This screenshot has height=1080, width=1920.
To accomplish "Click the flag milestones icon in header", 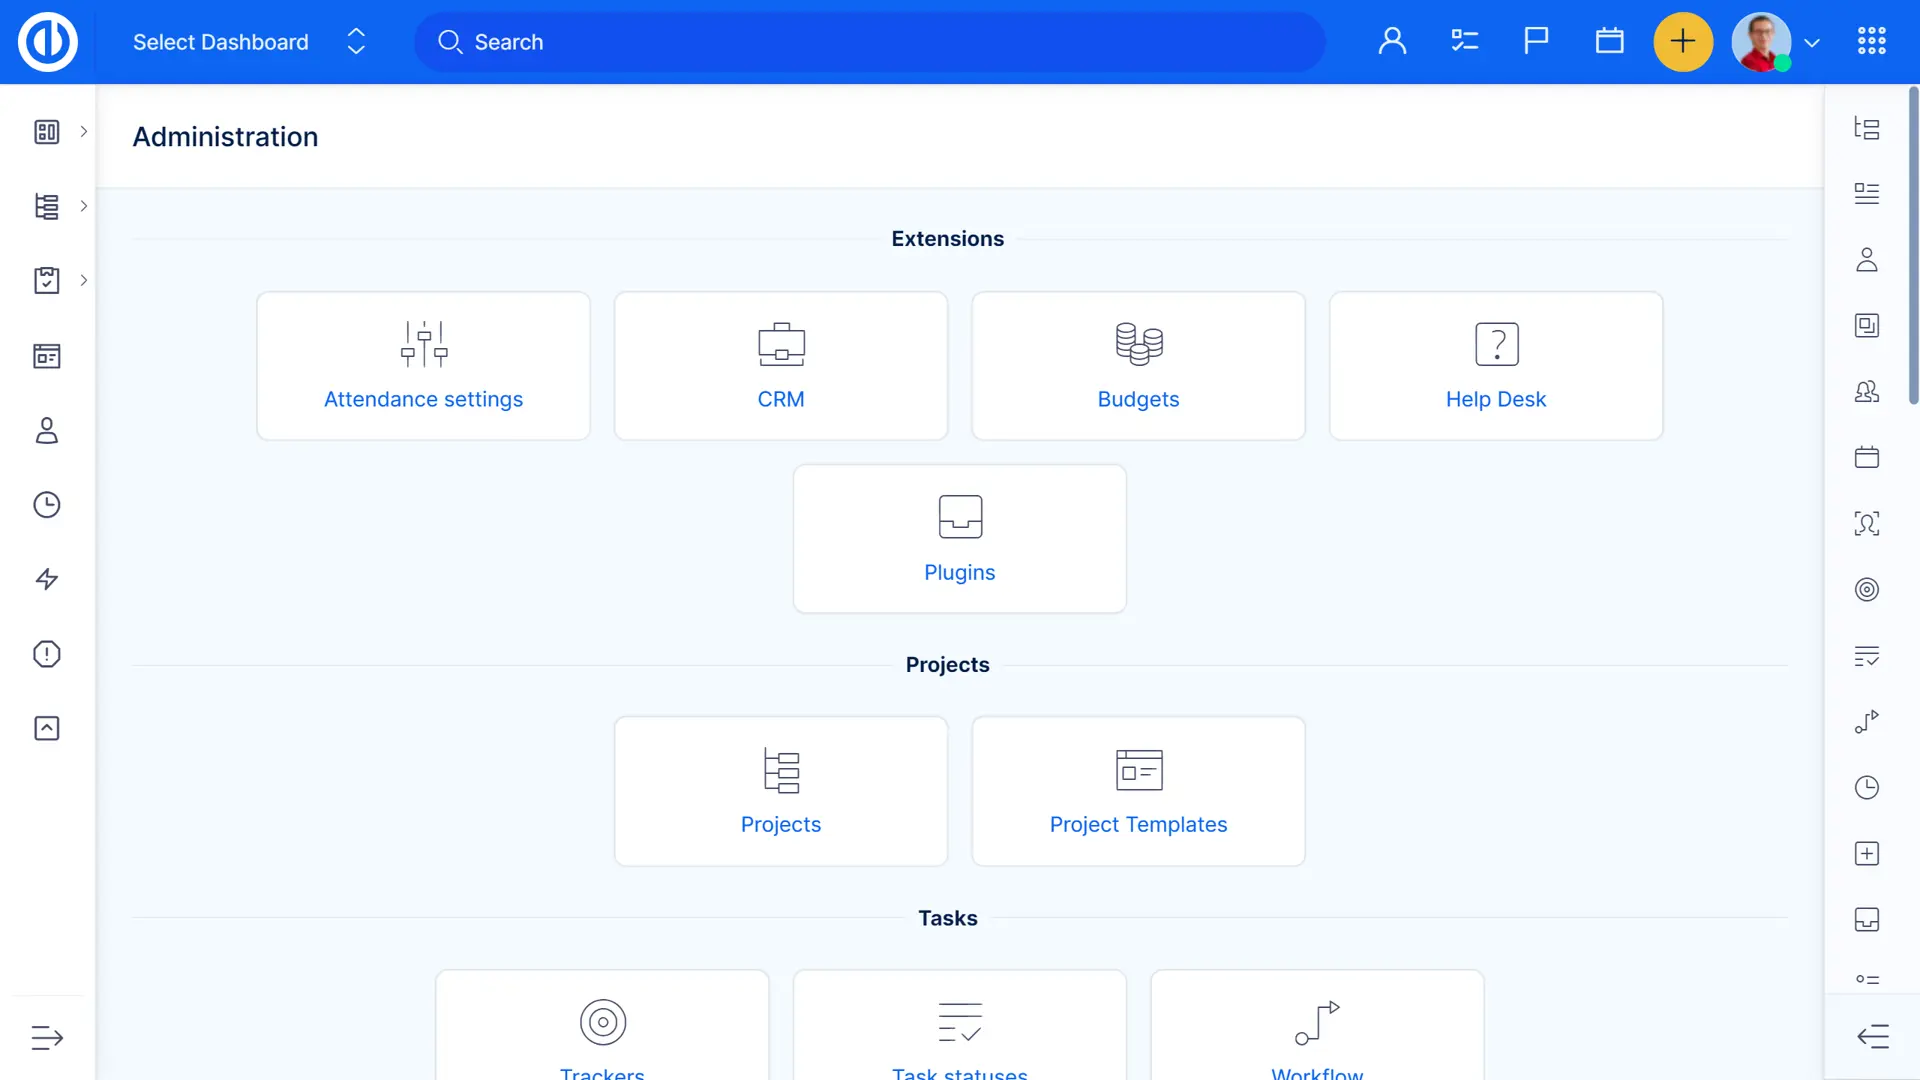I will [x=1536, y=42].
